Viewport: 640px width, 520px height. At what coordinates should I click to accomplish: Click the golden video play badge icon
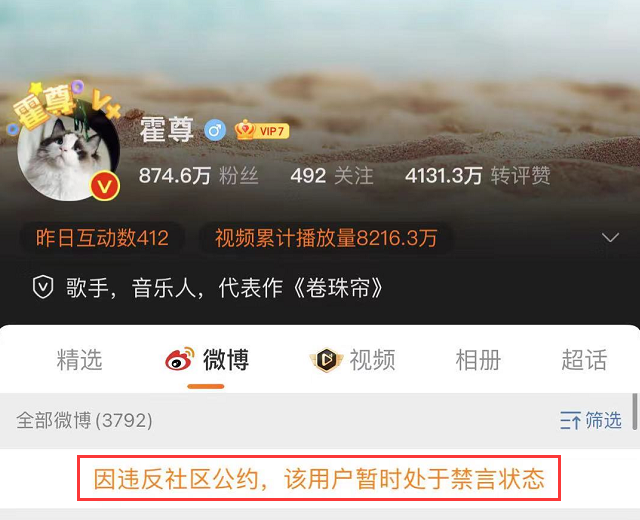pos(326,360)
